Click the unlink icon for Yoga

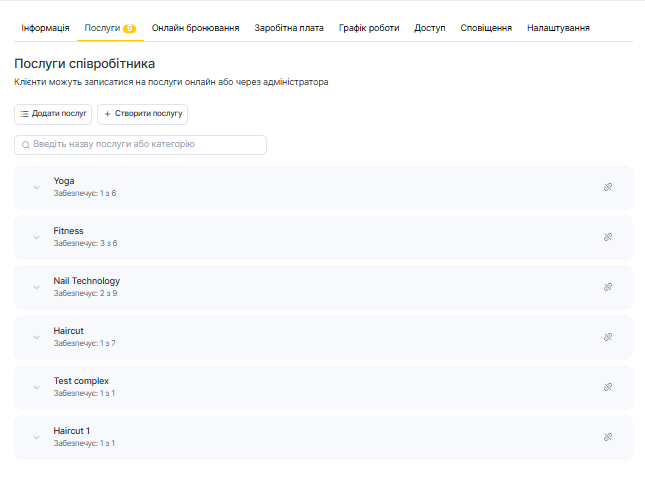pos(607,187)
